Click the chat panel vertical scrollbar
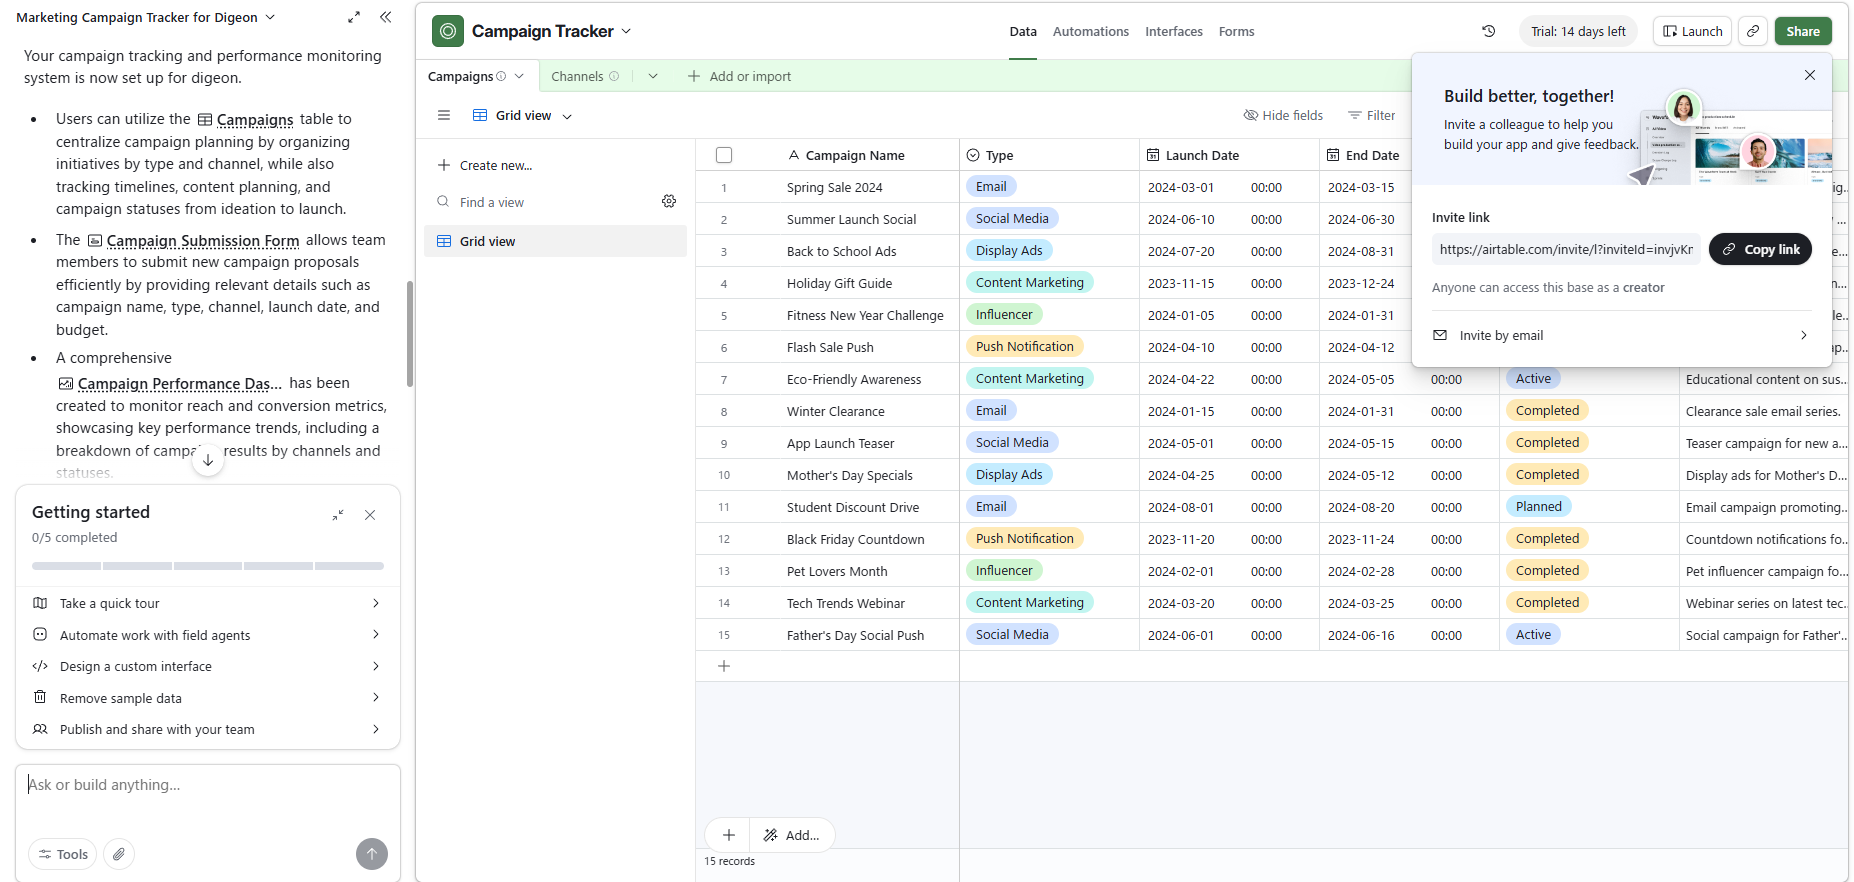 [x=409, y=334]
